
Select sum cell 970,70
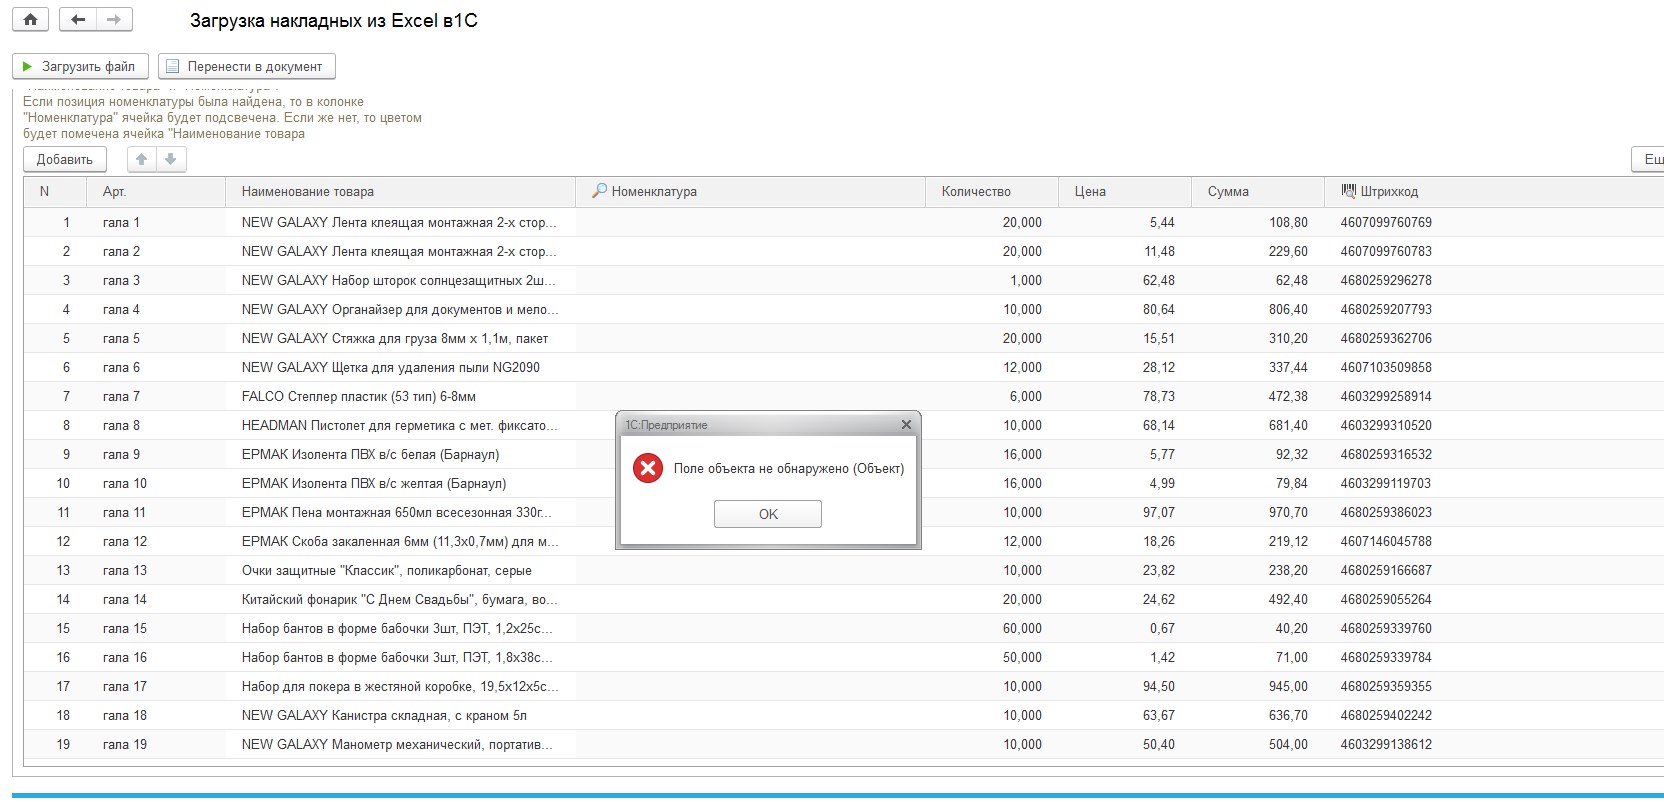coord(1257,512)
